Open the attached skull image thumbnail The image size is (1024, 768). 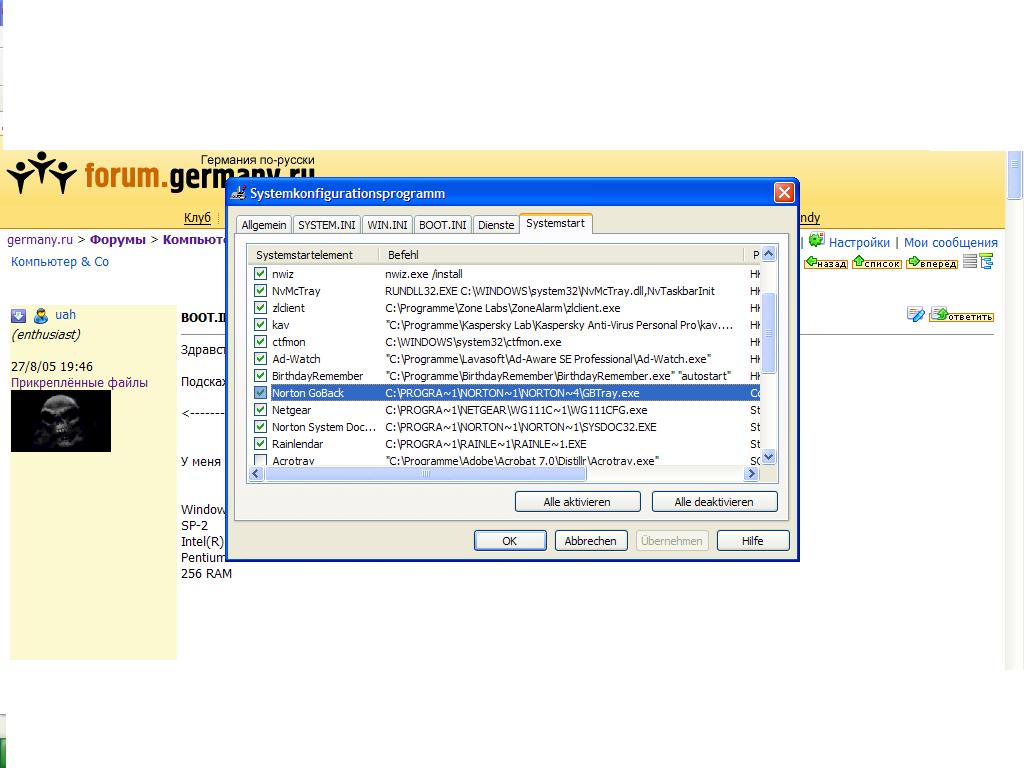[61, 421]
